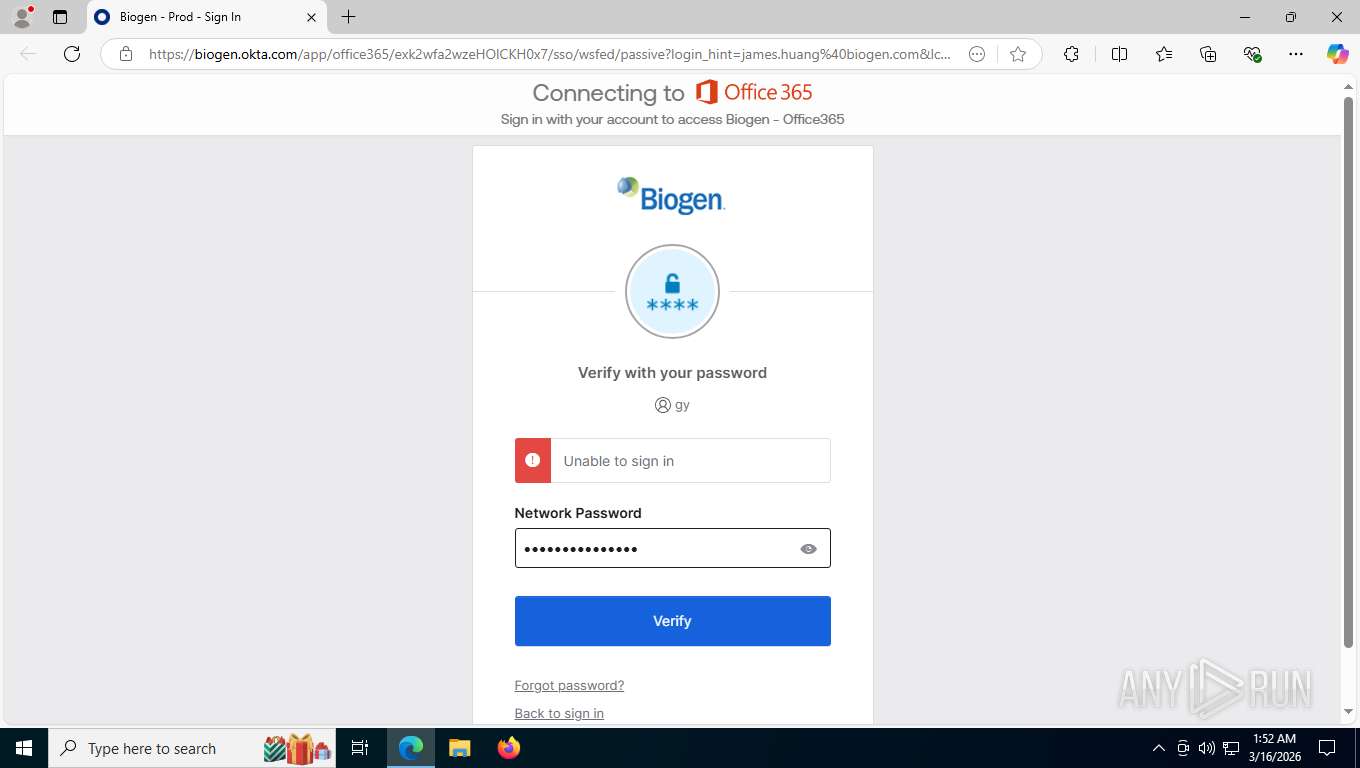
Task: Open the Copilot sidebar icon
Action: (x=1337, y=54)
